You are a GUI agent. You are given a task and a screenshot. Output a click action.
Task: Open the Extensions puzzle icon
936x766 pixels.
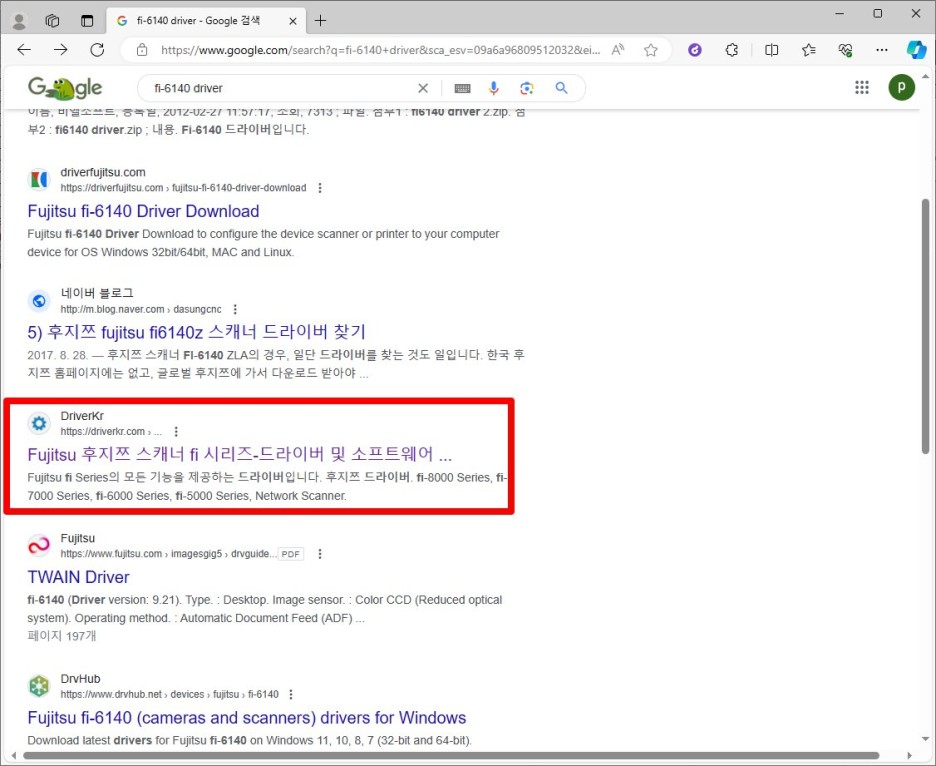click(x=732, y=50)
